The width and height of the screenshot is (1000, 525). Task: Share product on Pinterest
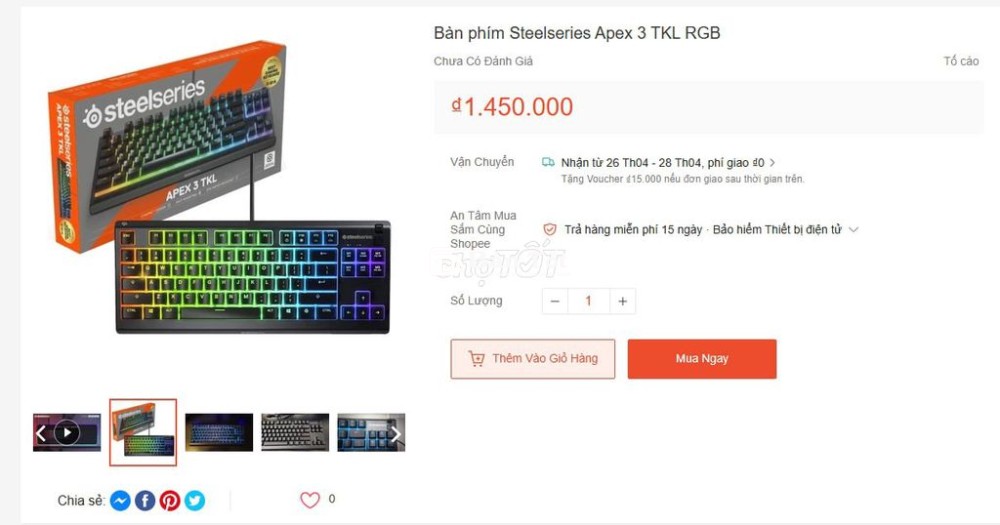coord(170,501)
